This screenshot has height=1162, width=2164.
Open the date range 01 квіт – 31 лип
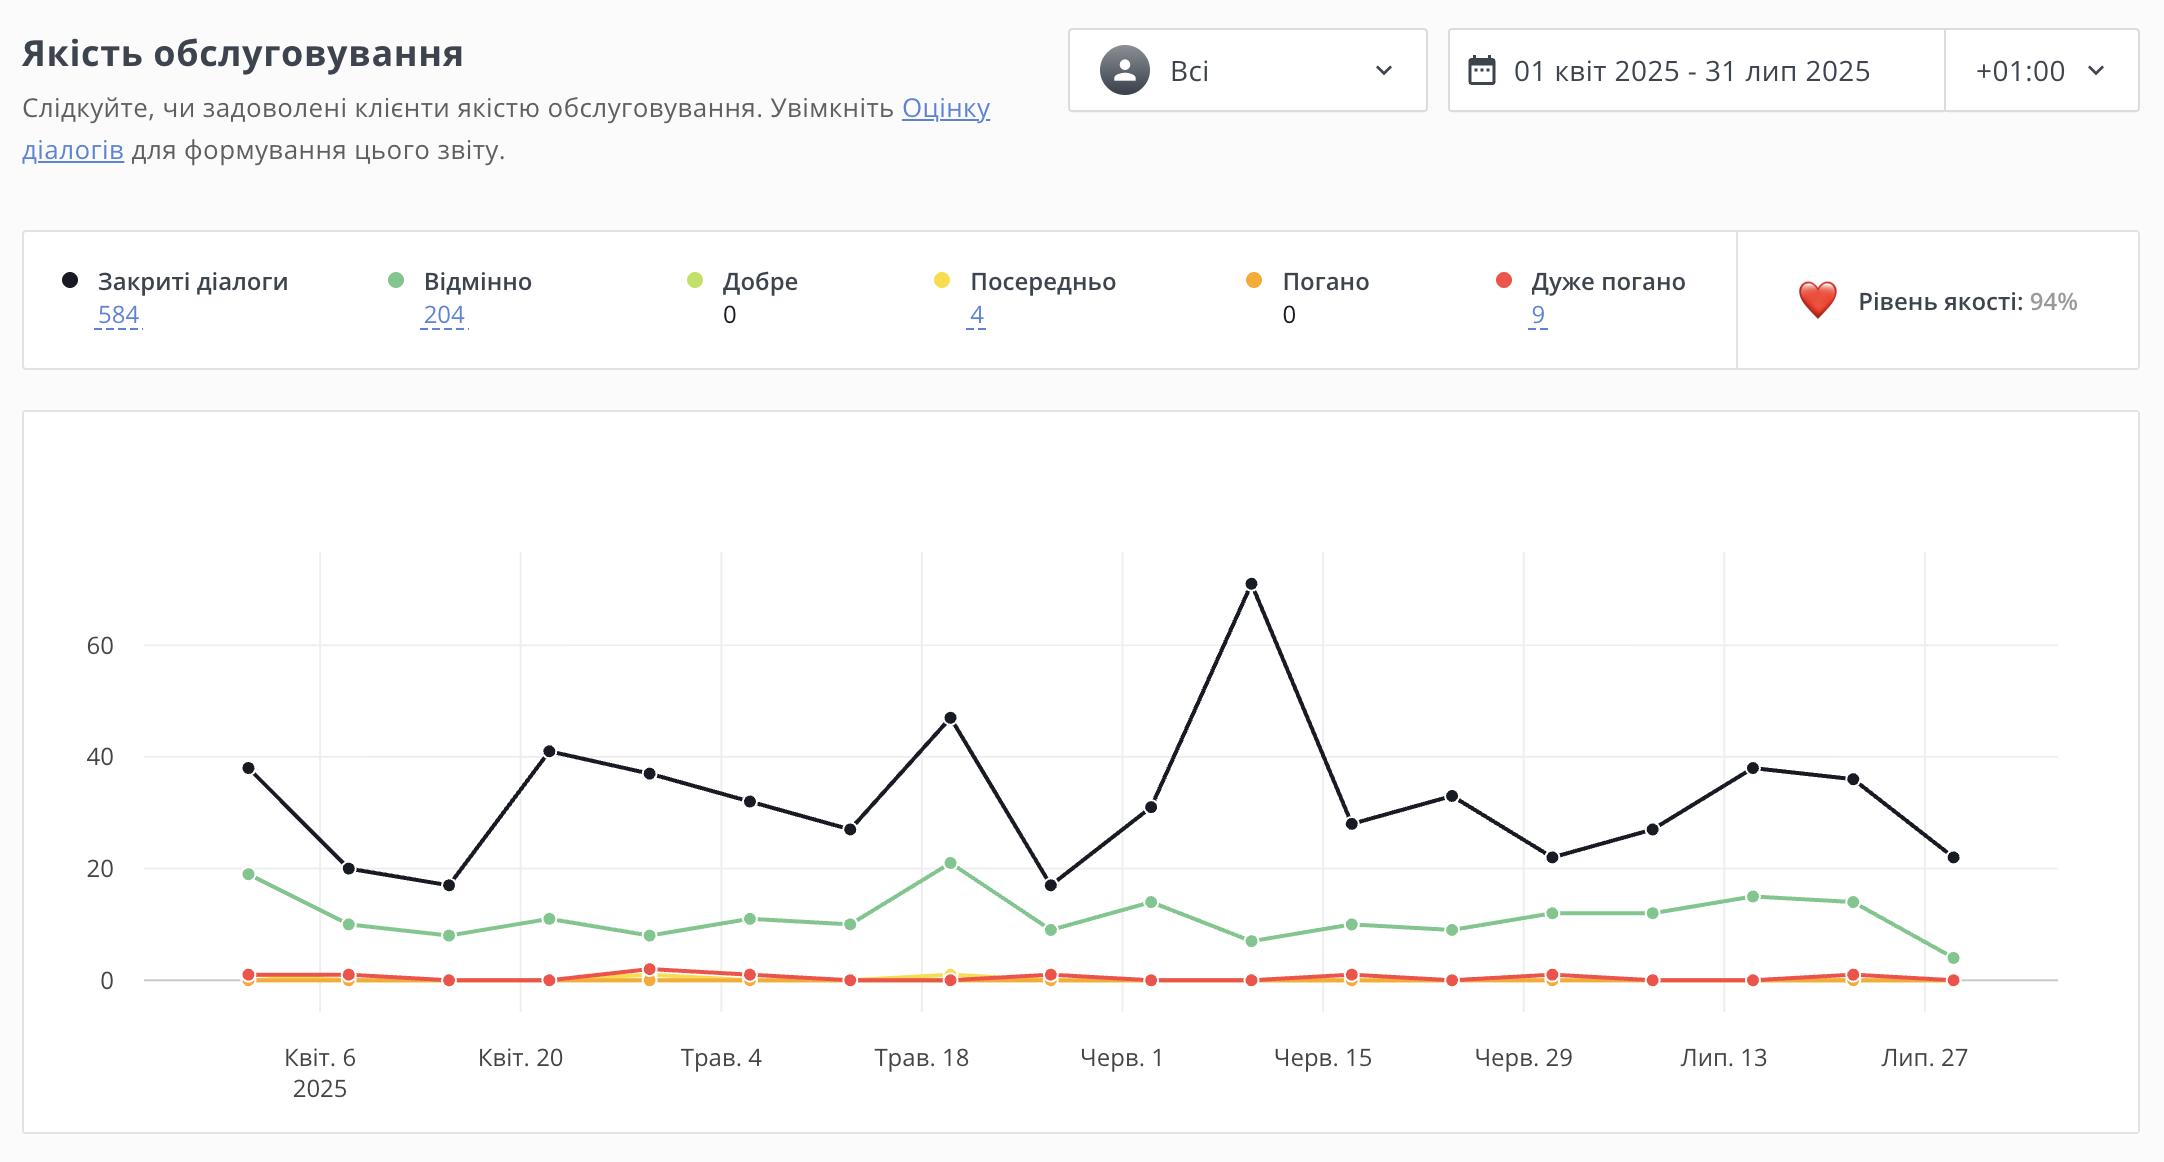click(1691, 71)
